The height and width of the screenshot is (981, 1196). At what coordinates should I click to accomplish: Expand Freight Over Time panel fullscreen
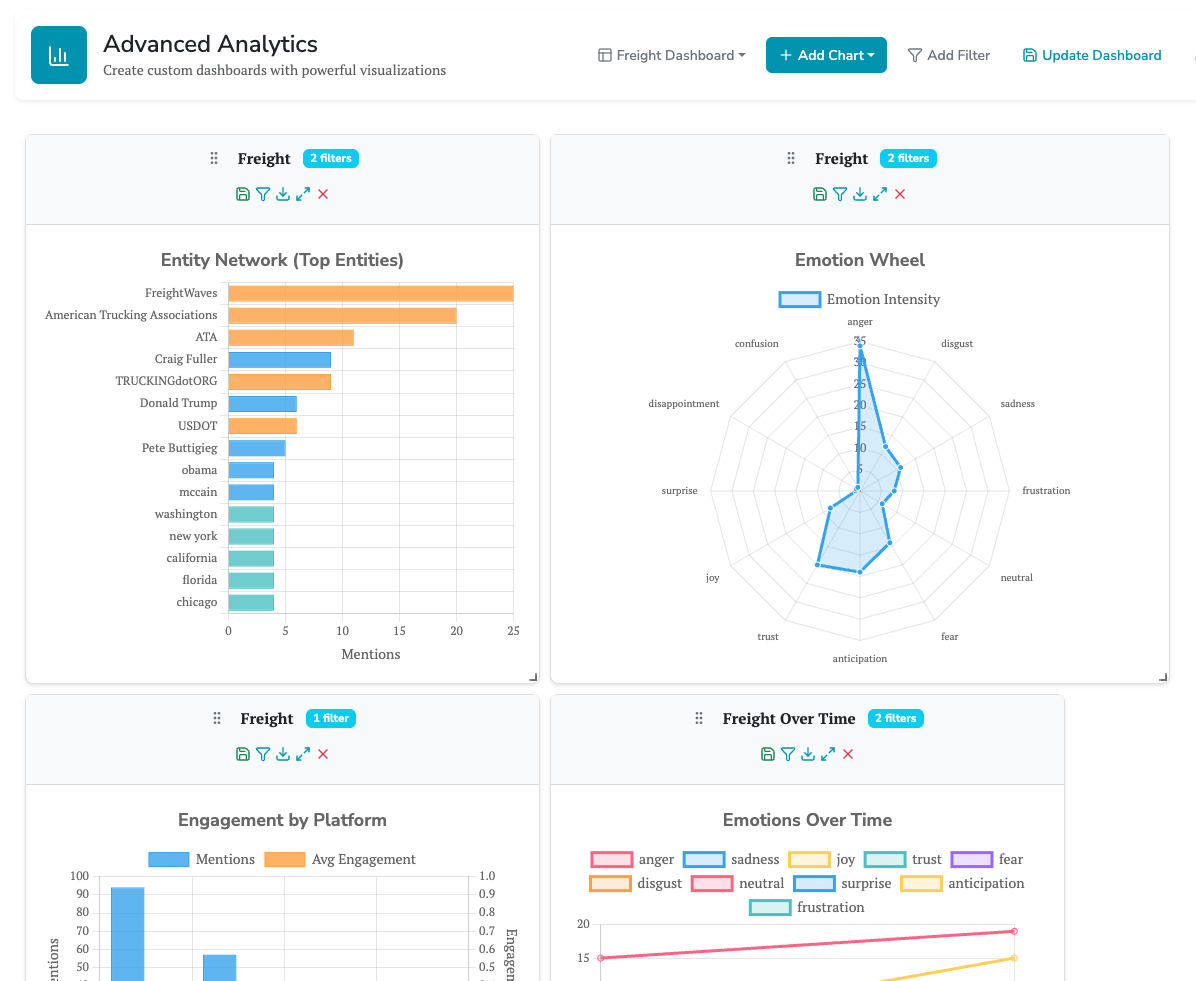coord(828,754)
